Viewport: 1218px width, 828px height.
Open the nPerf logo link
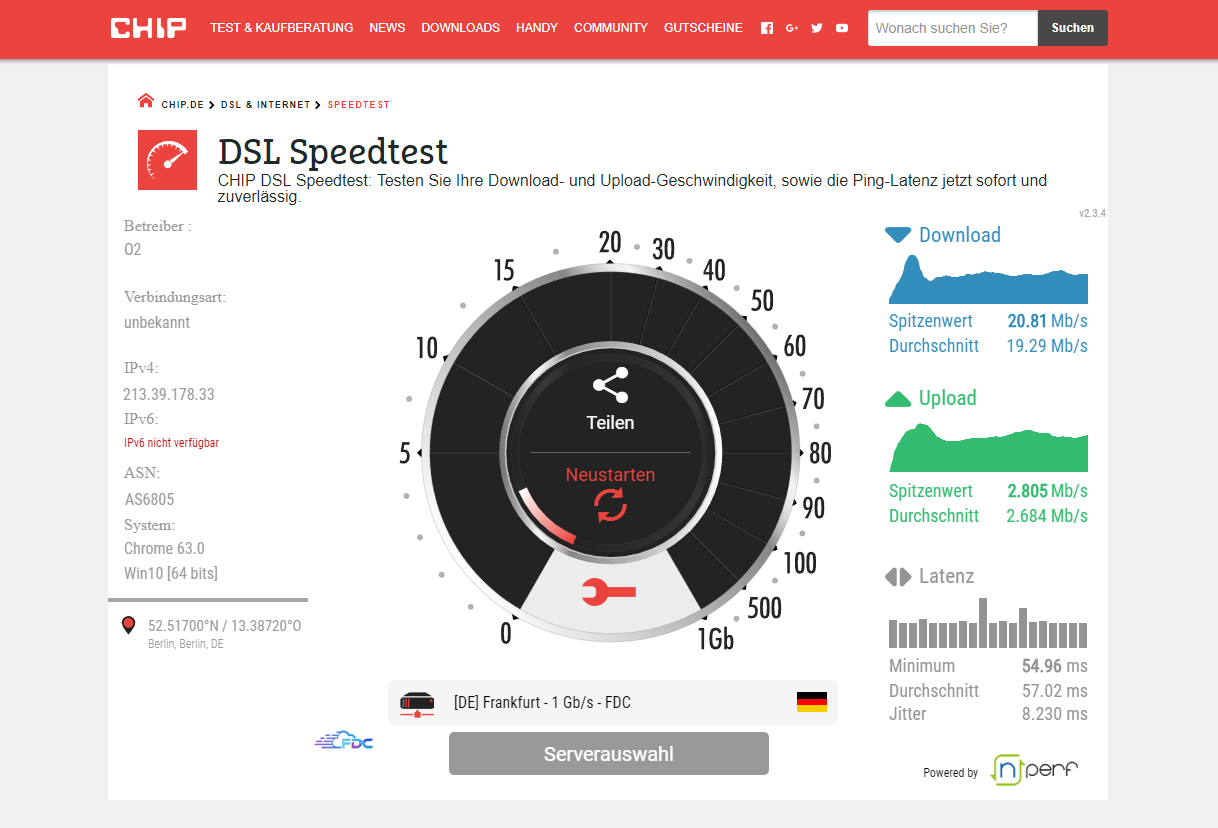(1035, 769)
